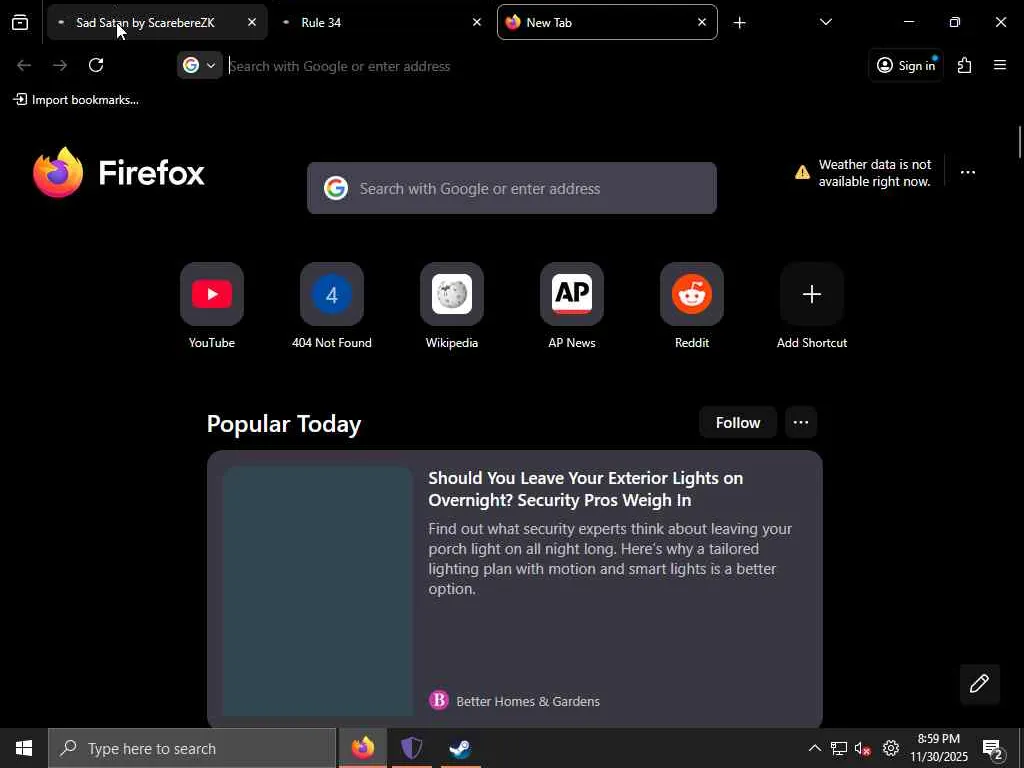Open Steam from the taskbar
Viewport: 1024px width, 768px height.
point(460,748)
